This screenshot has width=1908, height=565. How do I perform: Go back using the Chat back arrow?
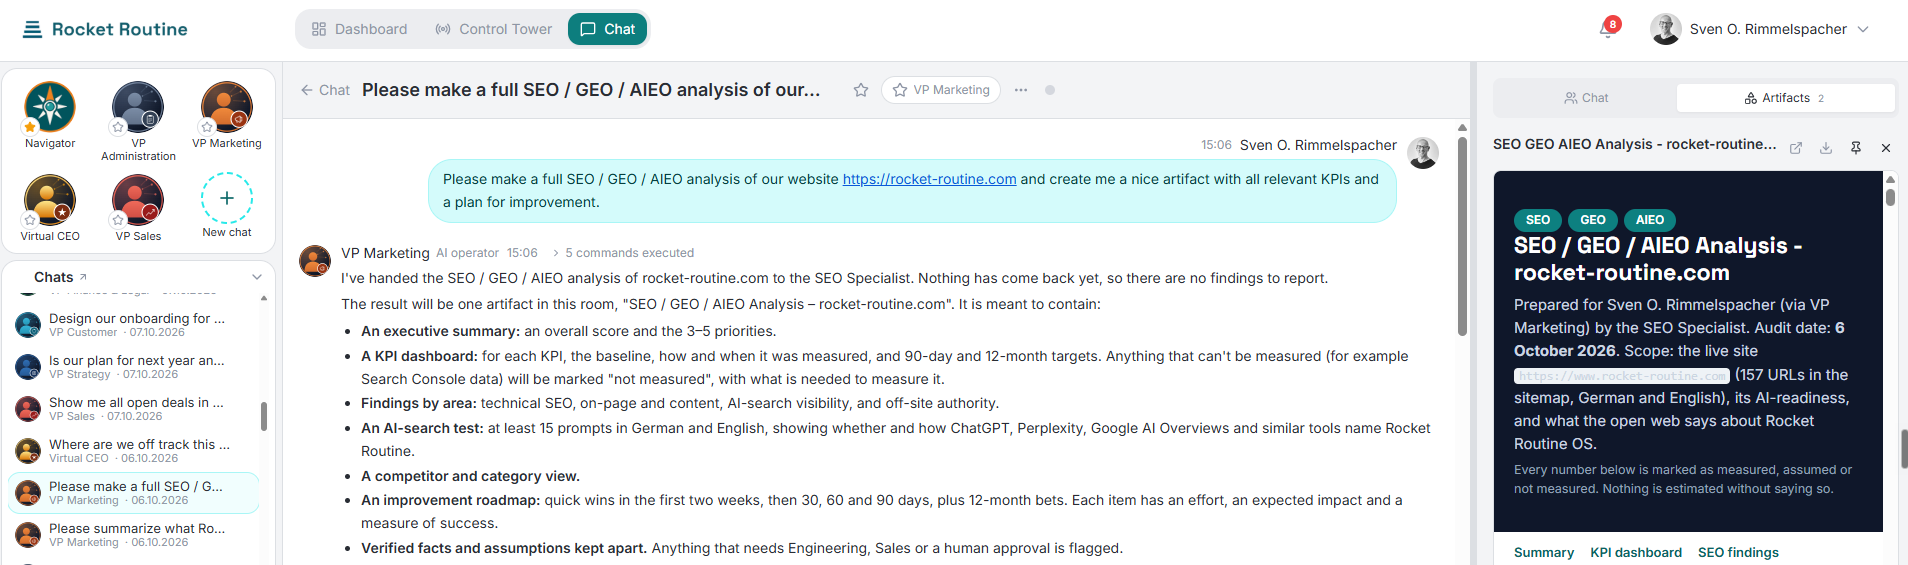[x=325, y=90]
